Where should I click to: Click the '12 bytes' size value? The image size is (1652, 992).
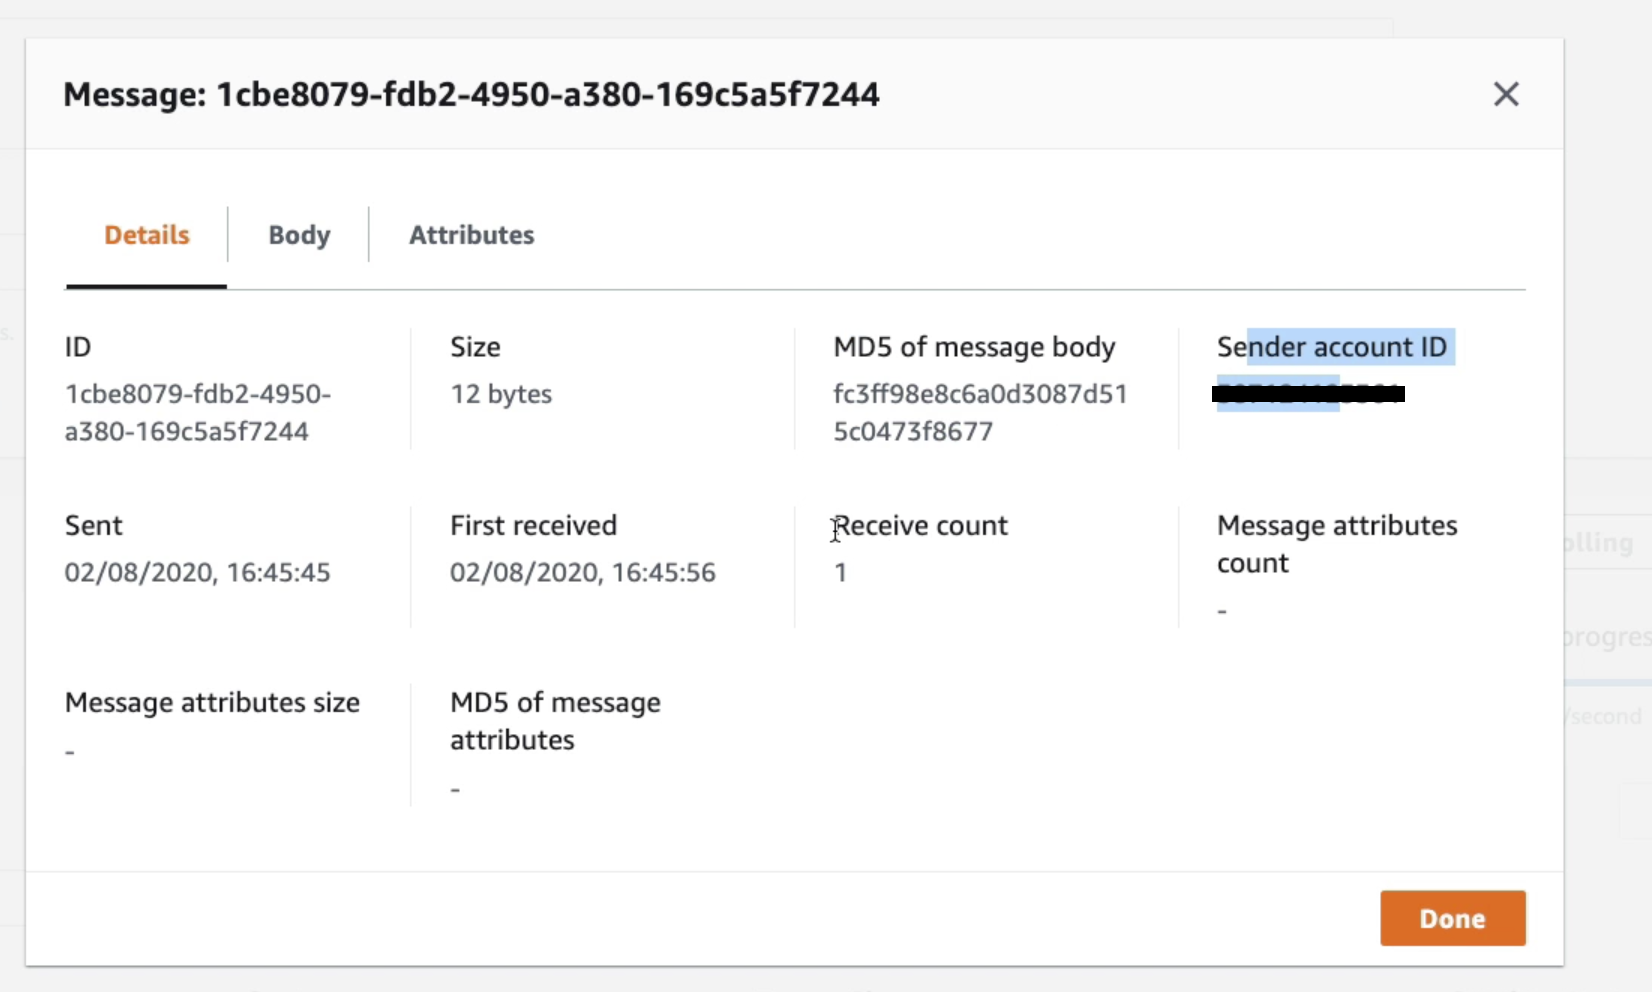[x=501, y=394]
